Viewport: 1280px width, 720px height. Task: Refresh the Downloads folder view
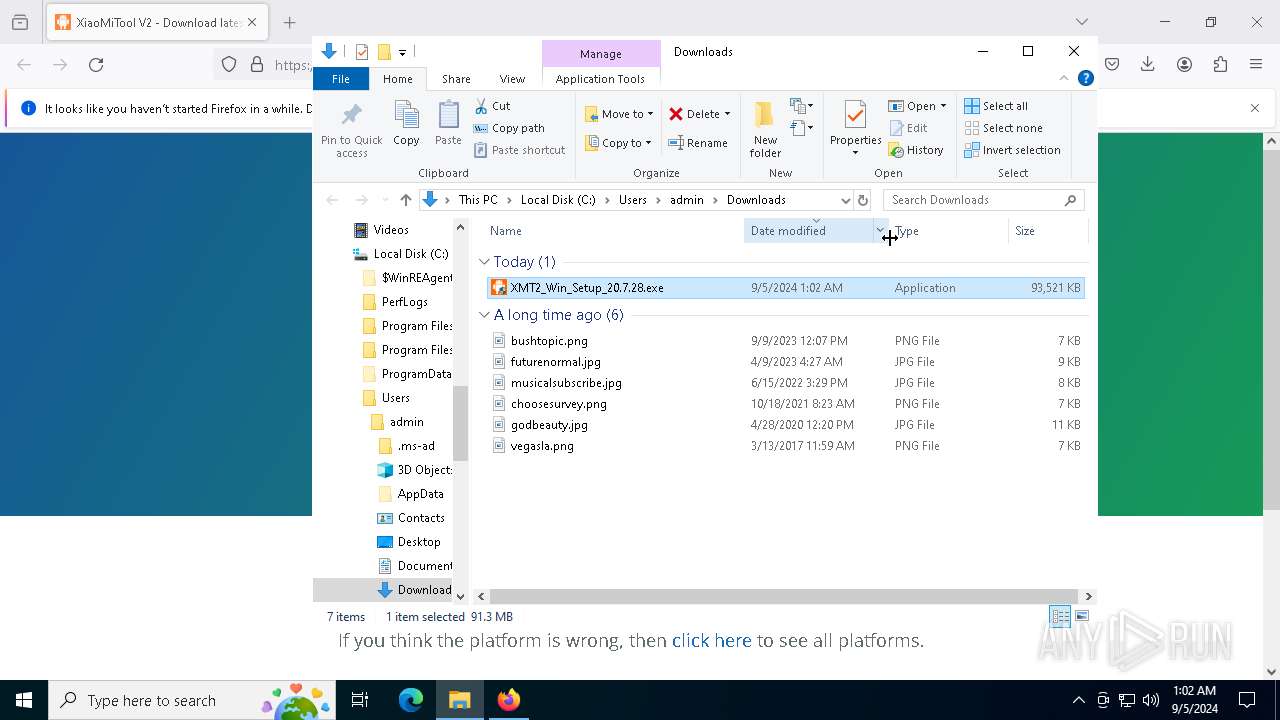tap(863, 200)
